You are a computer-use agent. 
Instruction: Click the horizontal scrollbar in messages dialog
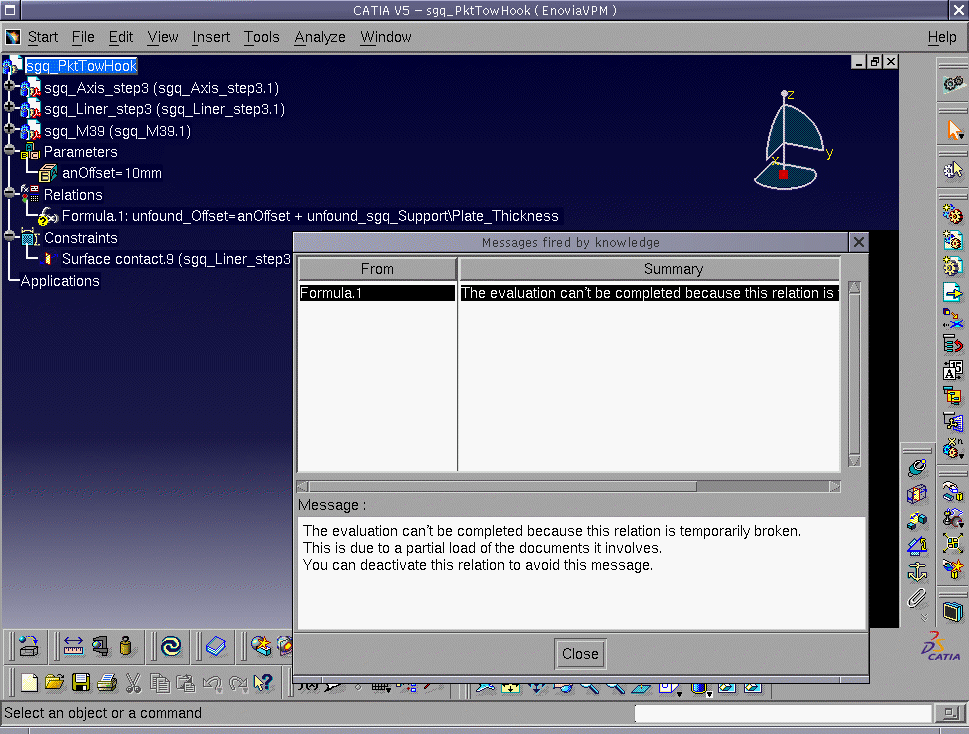tap(503, 487)
